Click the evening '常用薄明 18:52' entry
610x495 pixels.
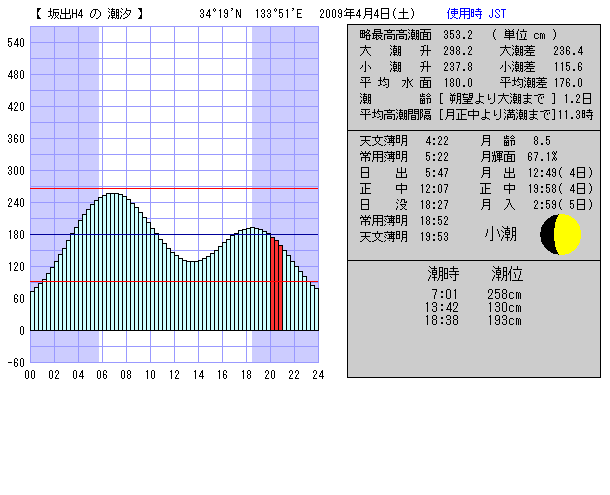(404, 221)
